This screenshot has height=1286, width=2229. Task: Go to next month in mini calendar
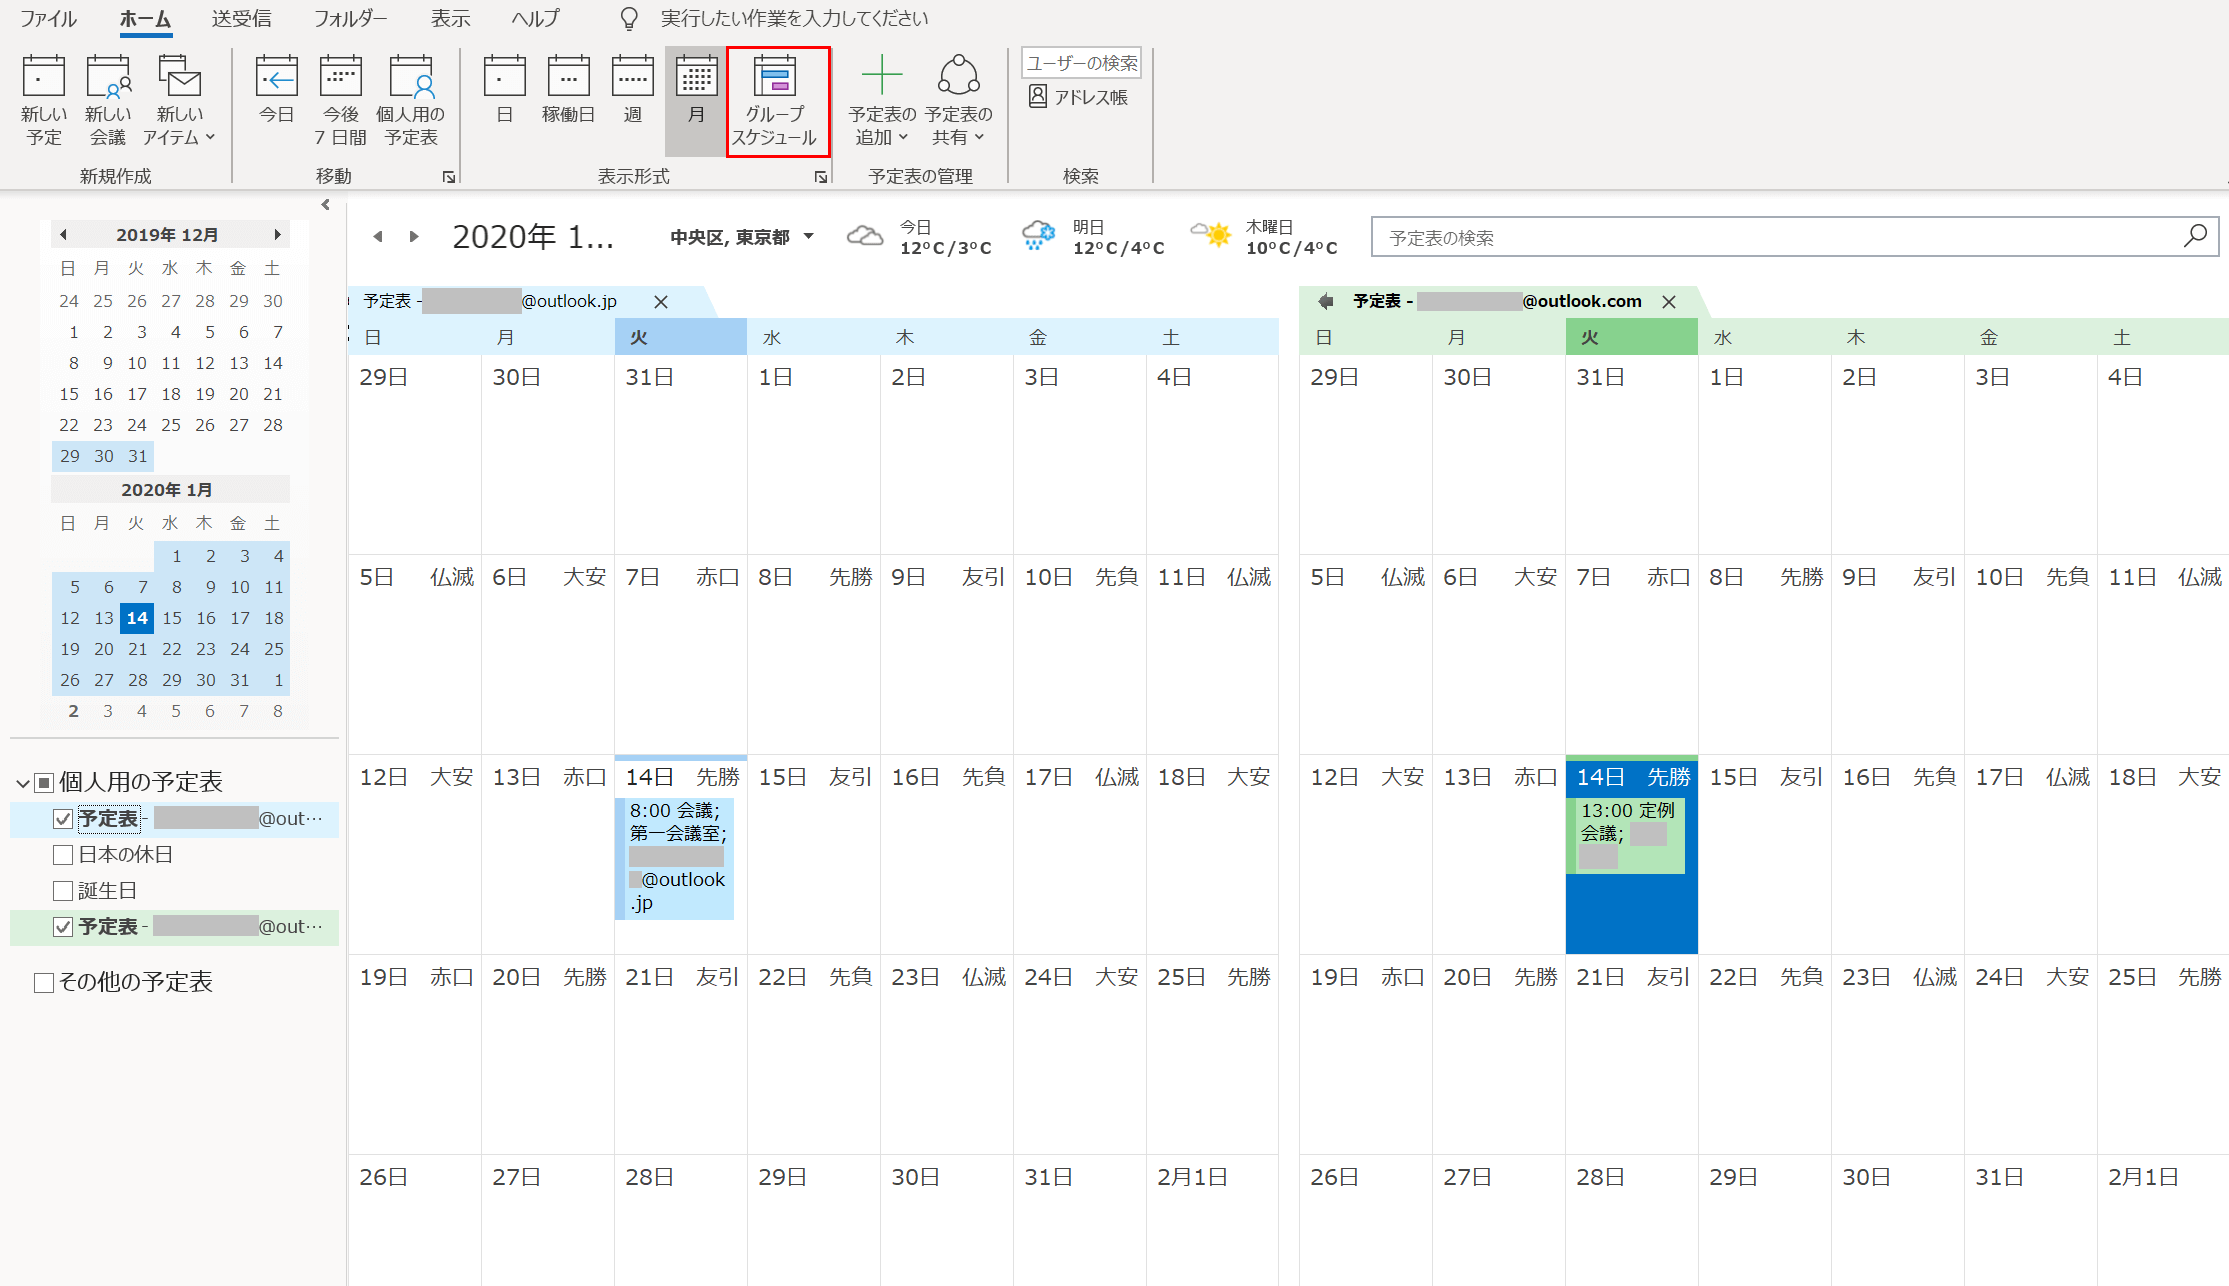tap(277, 235)
